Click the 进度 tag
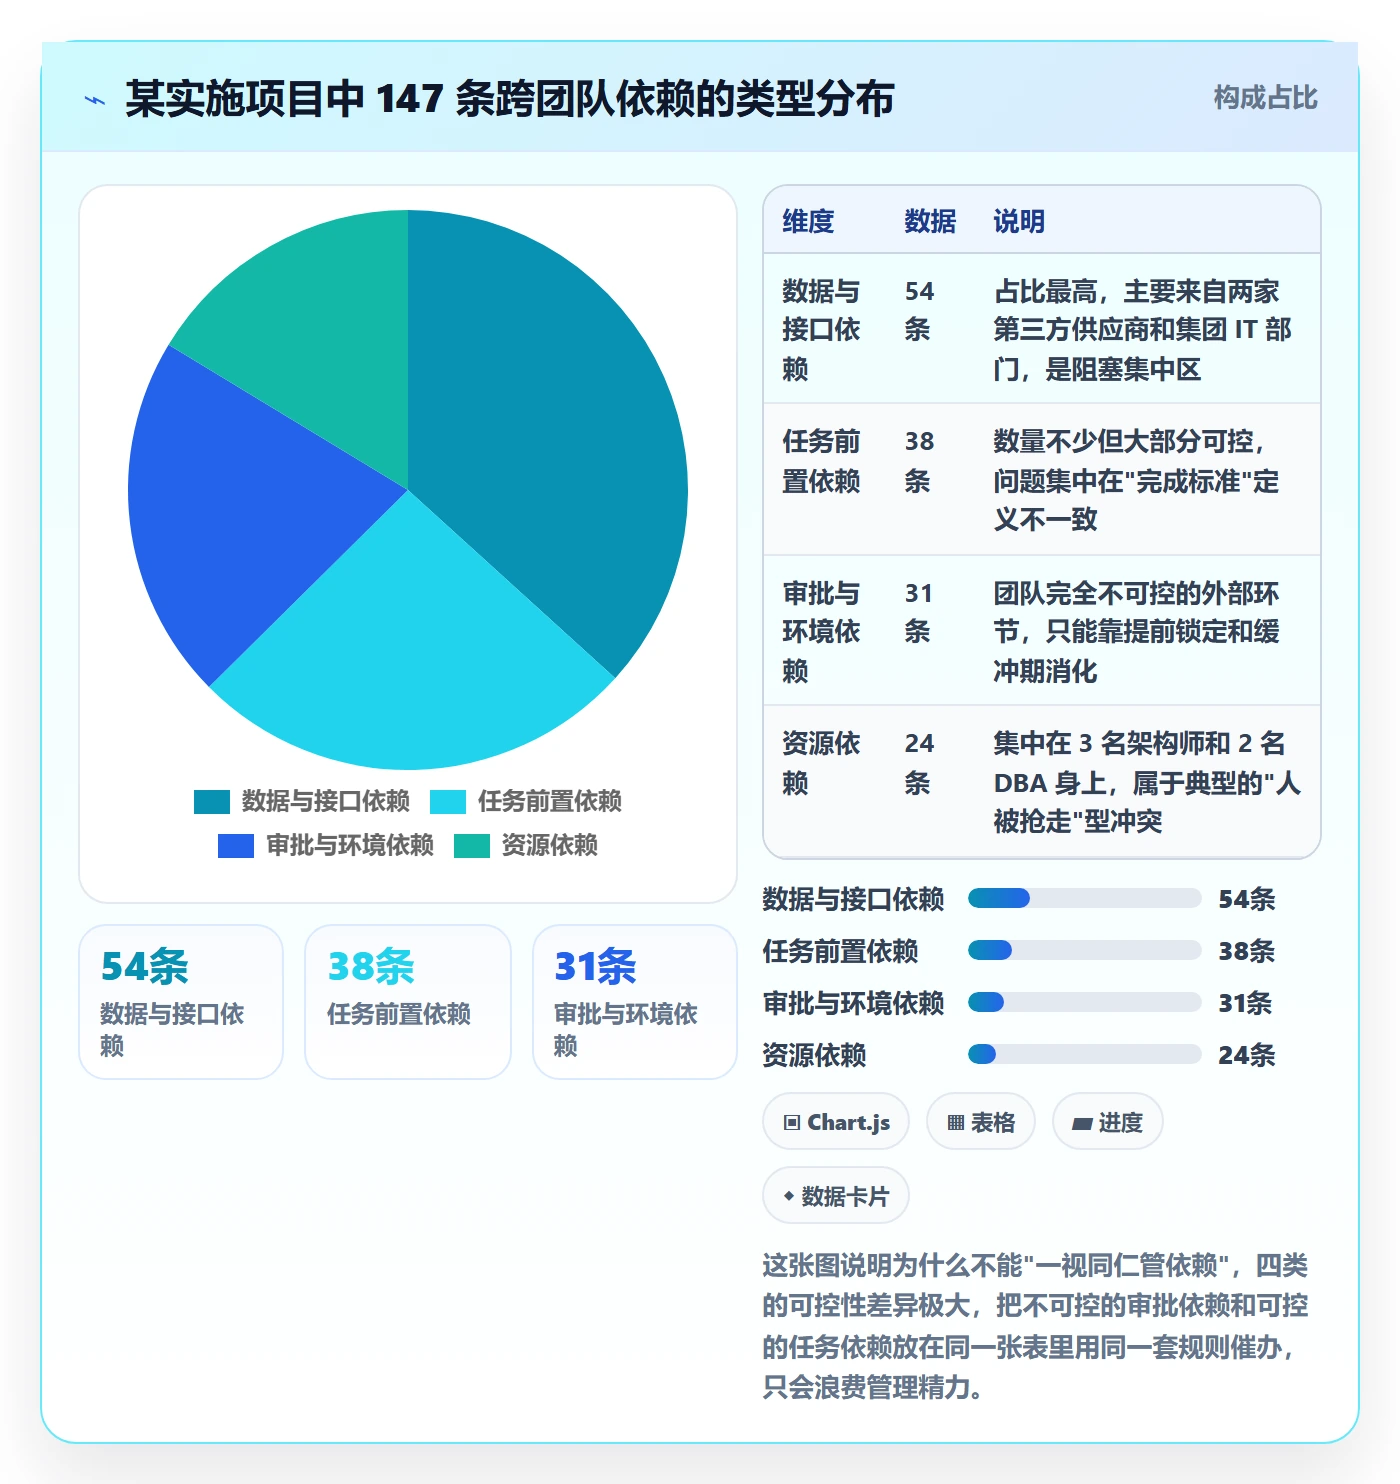Screen dimensions: 1400x1484 pyautogui.click(x=1108, y=1122)
